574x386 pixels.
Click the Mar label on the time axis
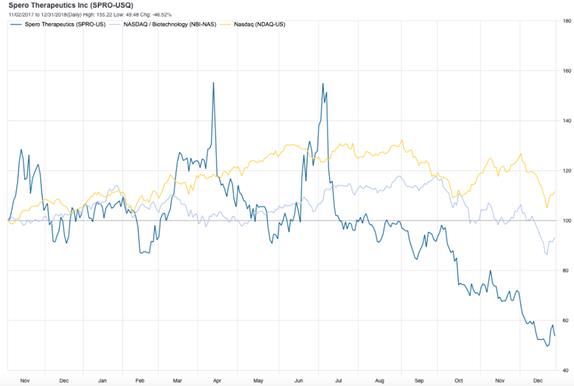click(x=178, y=381)
